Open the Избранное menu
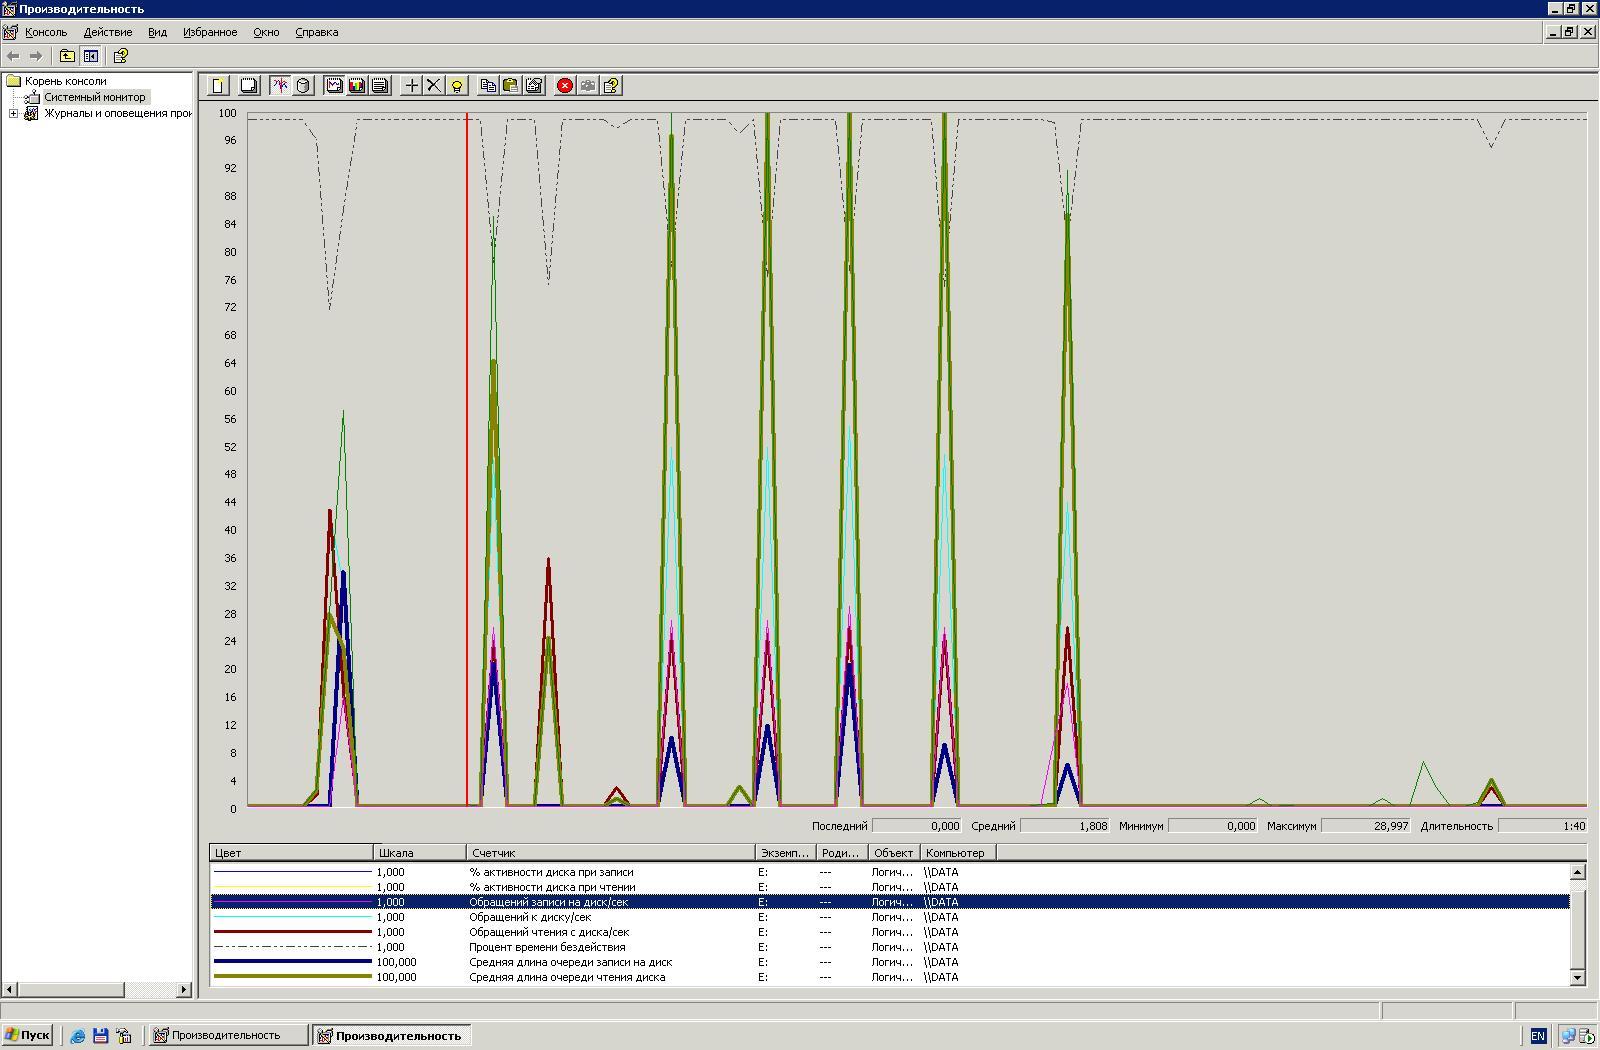Screen dimensions: 1600x1050 [x=210, y=32]
